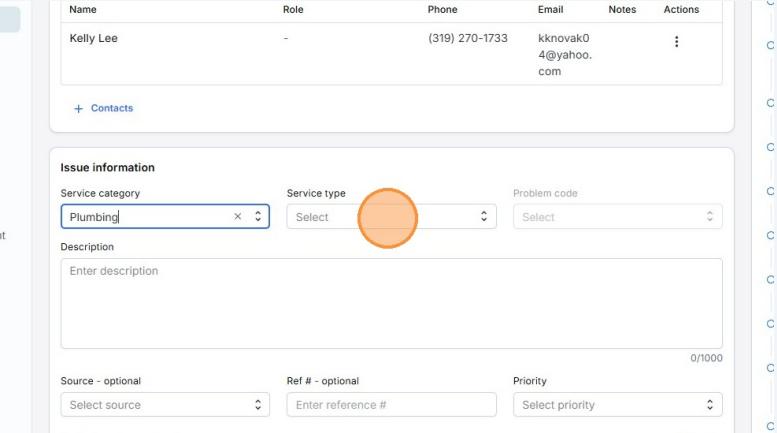Open the three-dot actions menu for Kelly Lee

point(676,42)
